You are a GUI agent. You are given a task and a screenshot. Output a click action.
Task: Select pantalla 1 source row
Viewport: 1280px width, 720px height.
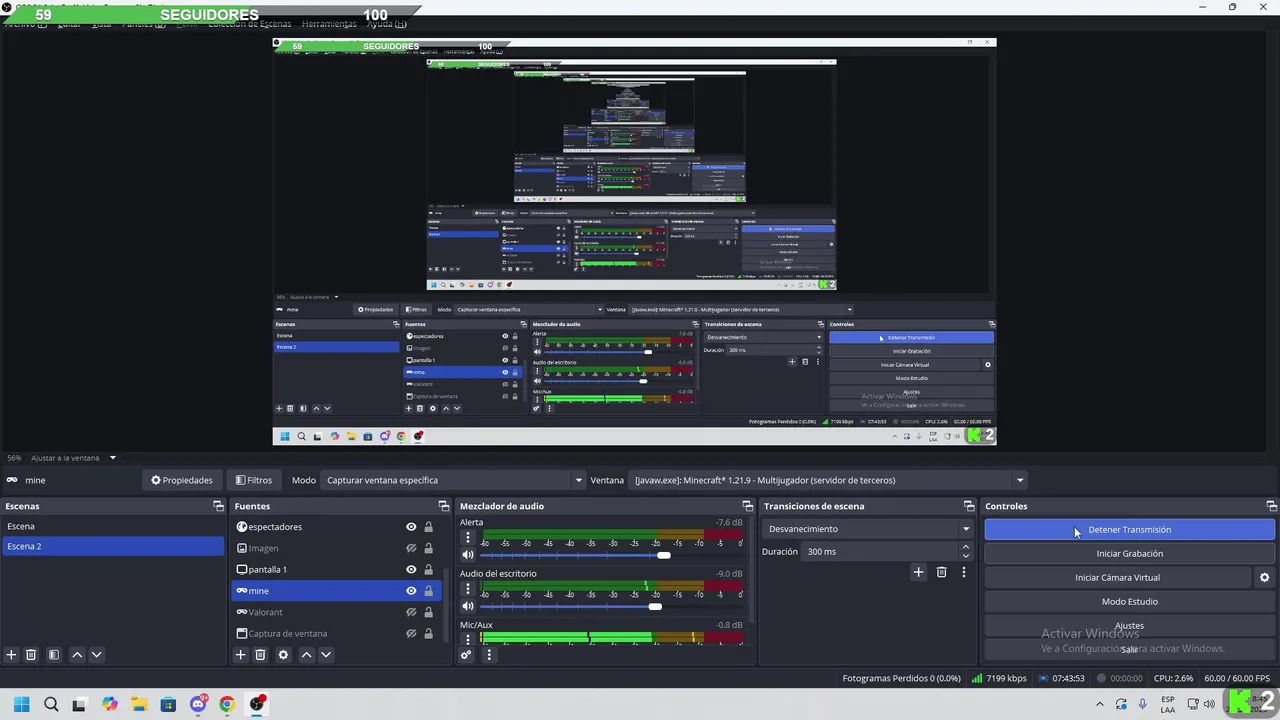336,569
